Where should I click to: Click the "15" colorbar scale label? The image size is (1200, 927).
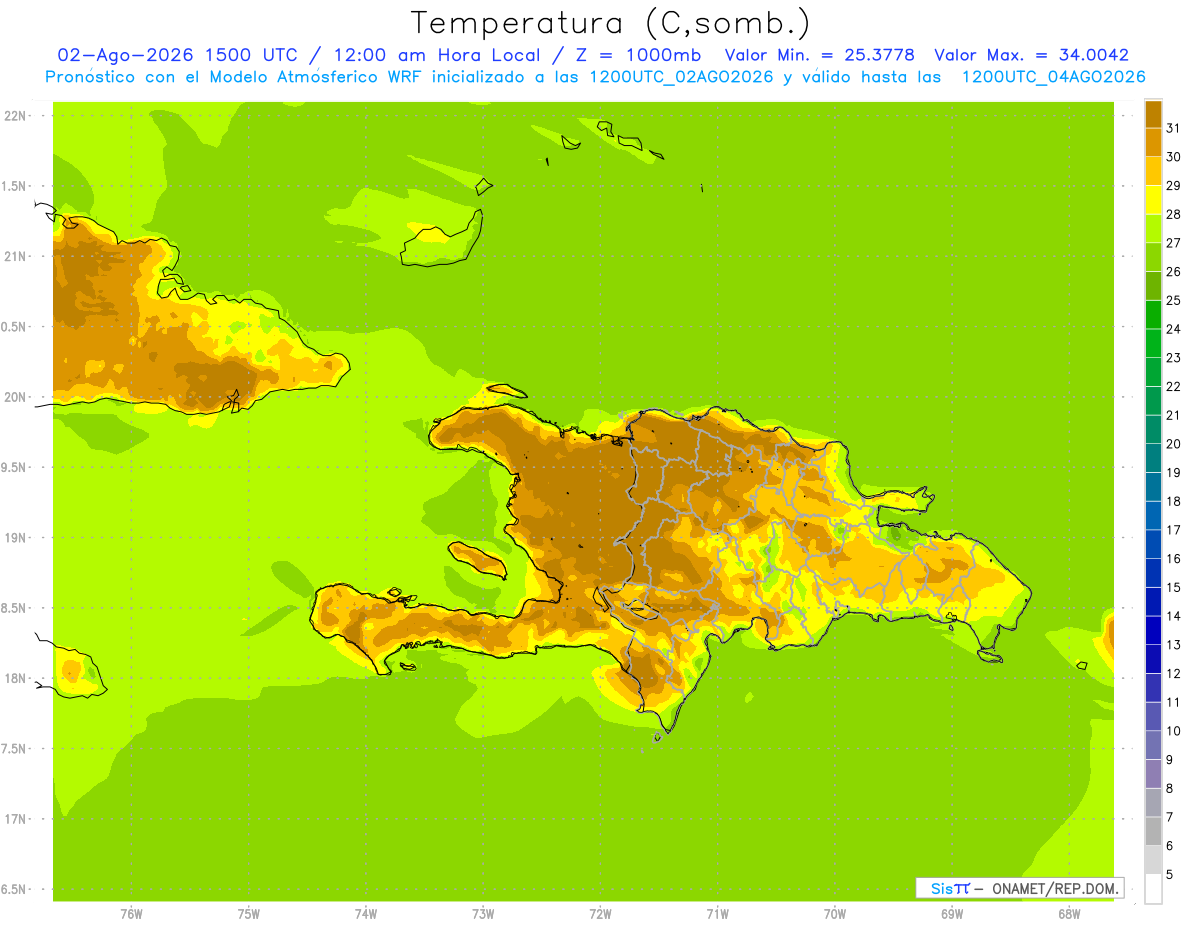pos(1174,587)
